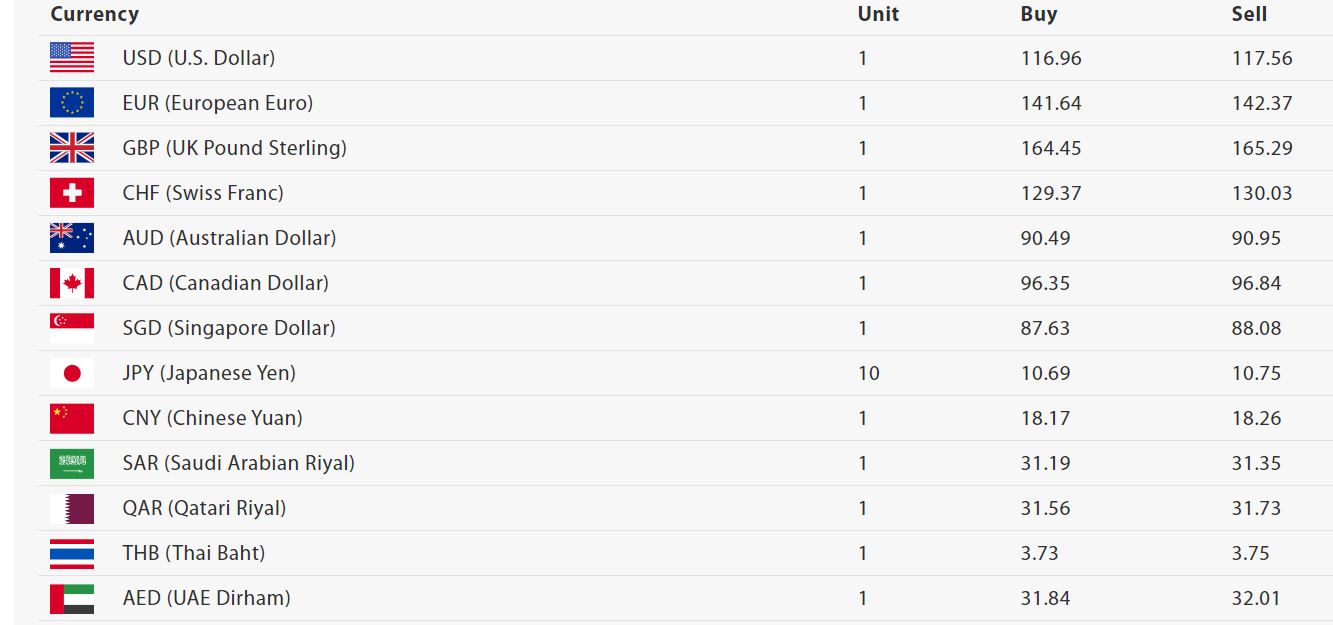
Task: Click the United States flag icon
Action: [x=72, y=58]
